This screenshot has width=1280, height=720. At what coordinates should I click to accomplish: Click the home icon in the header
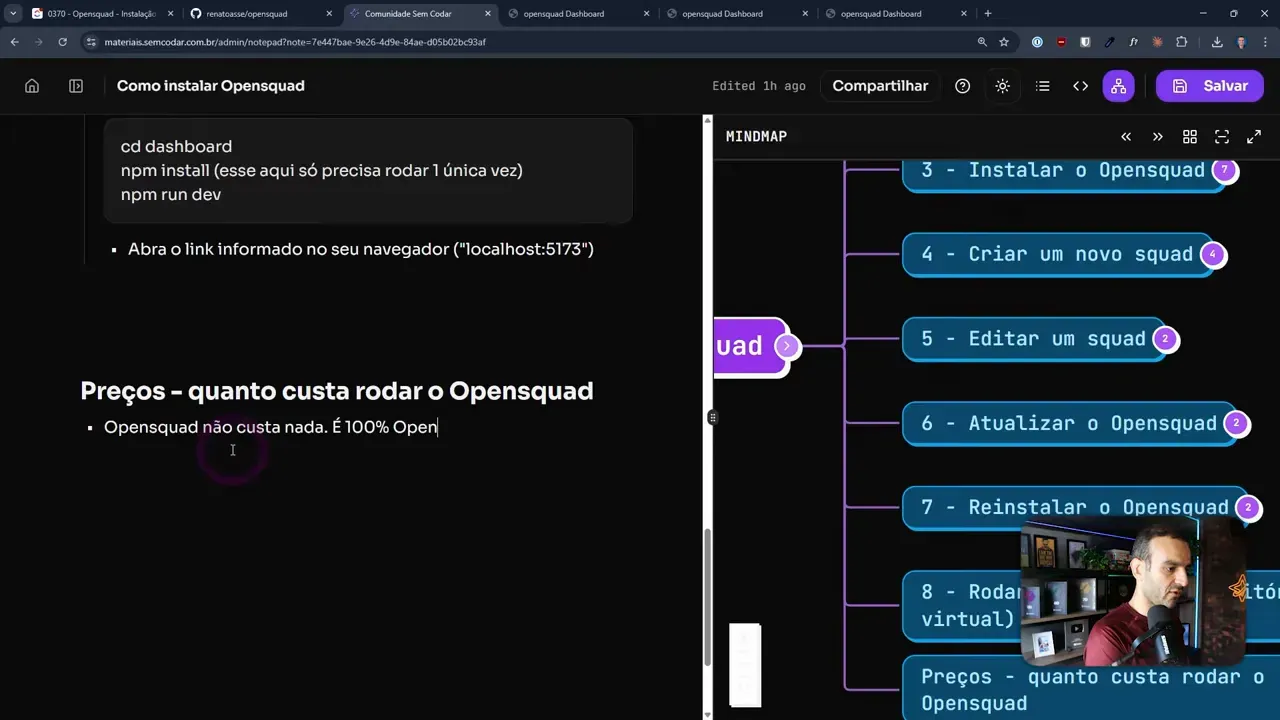(x=32, y=86)
